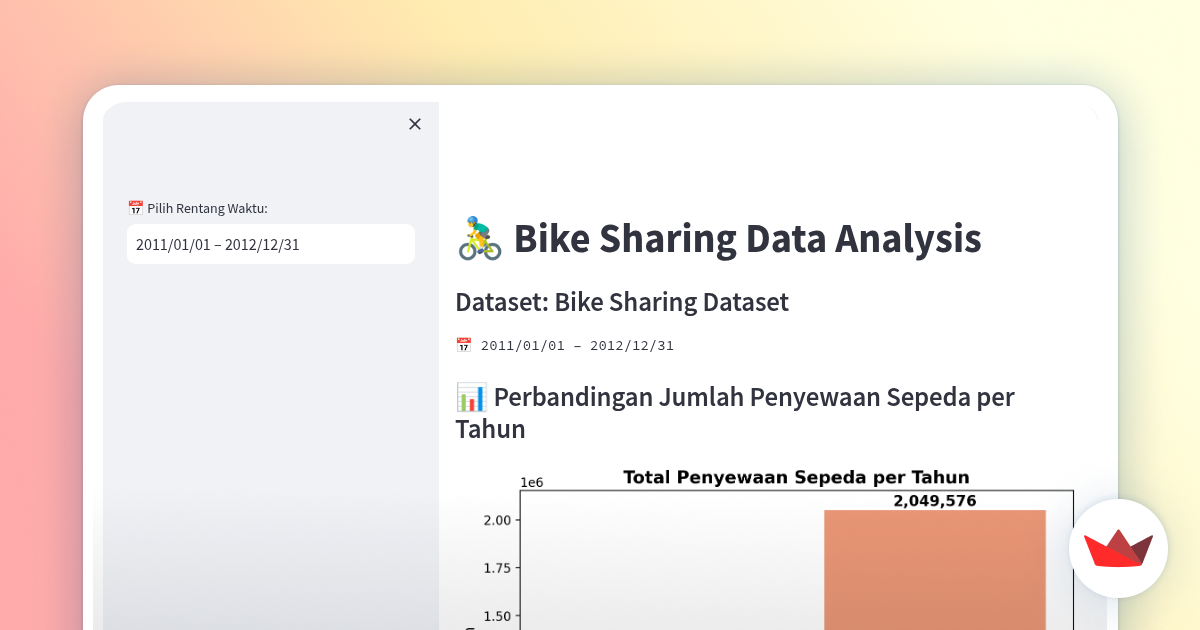Click the bicyclist emoji icon in the title
This screenshot has width=1200, height=630.
(x=480, y=238)
